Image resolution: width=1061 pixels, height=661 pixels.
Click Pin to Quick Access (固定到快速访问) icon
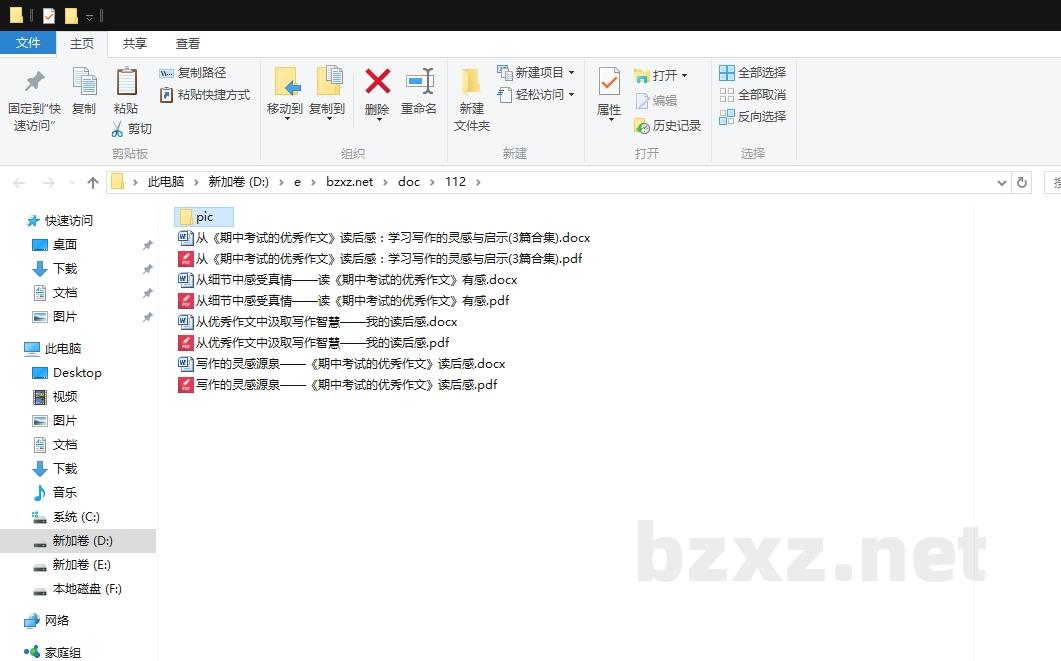pos(35,82)
